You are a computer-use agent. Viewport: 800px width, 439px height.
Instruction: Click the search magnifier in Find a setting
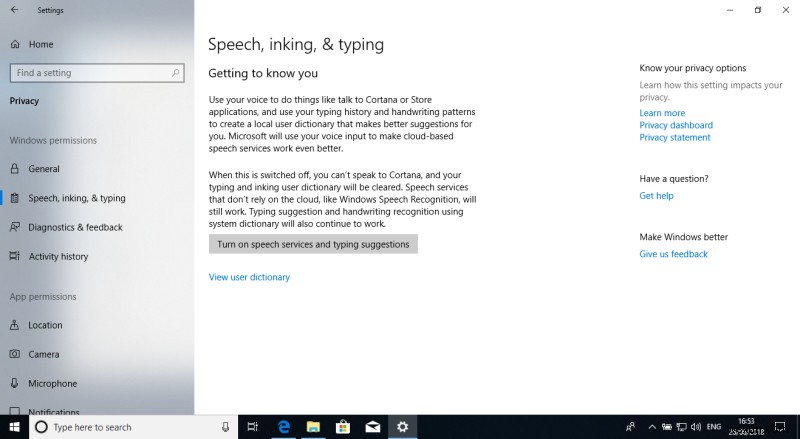click(175, 72)
